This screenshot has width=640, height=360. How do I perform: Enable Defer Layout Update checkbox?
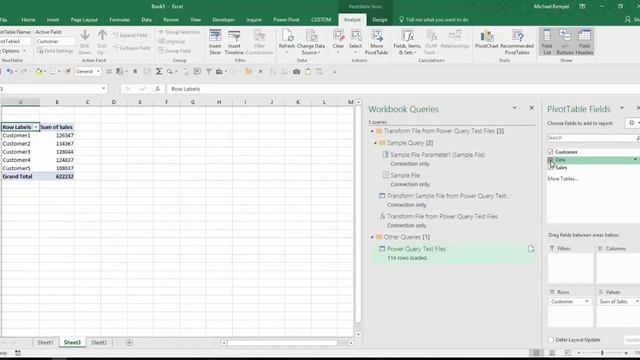[551, 340]
